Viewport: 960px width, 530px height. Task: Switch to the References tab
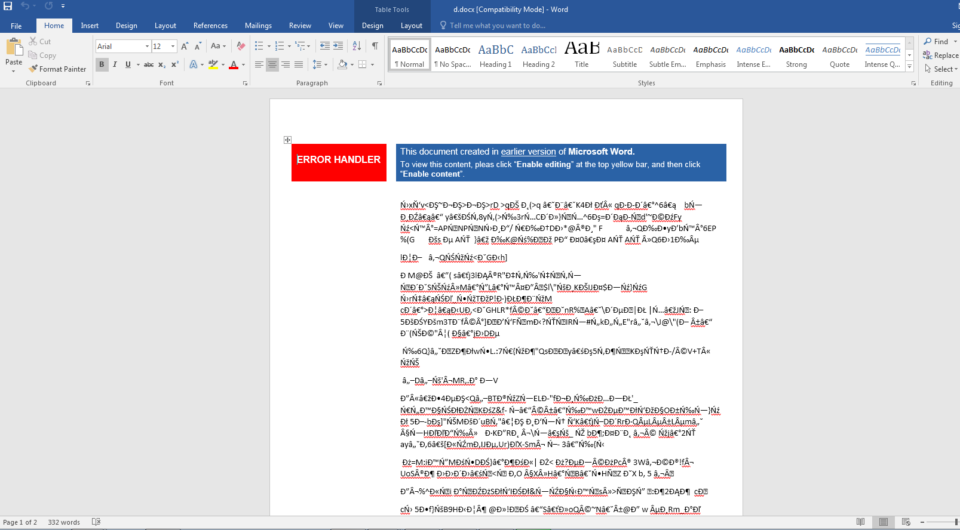[210, 25]
